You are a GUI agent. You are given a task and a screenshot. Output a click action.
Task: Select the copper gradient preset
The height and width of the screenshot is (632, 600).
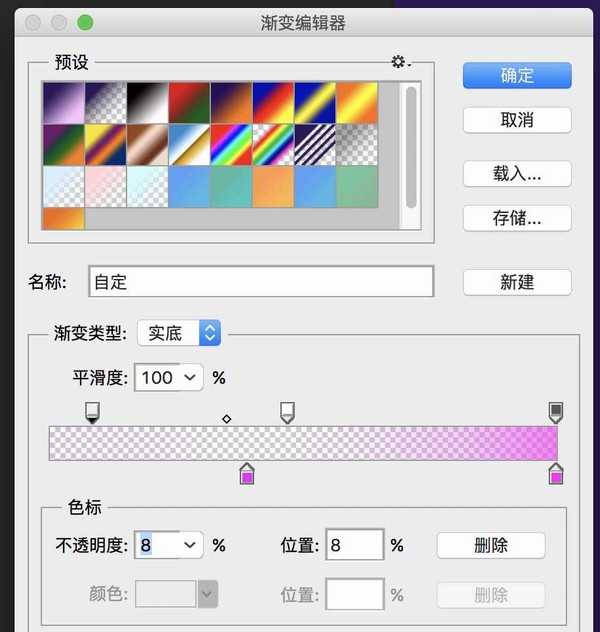[147, 145]
